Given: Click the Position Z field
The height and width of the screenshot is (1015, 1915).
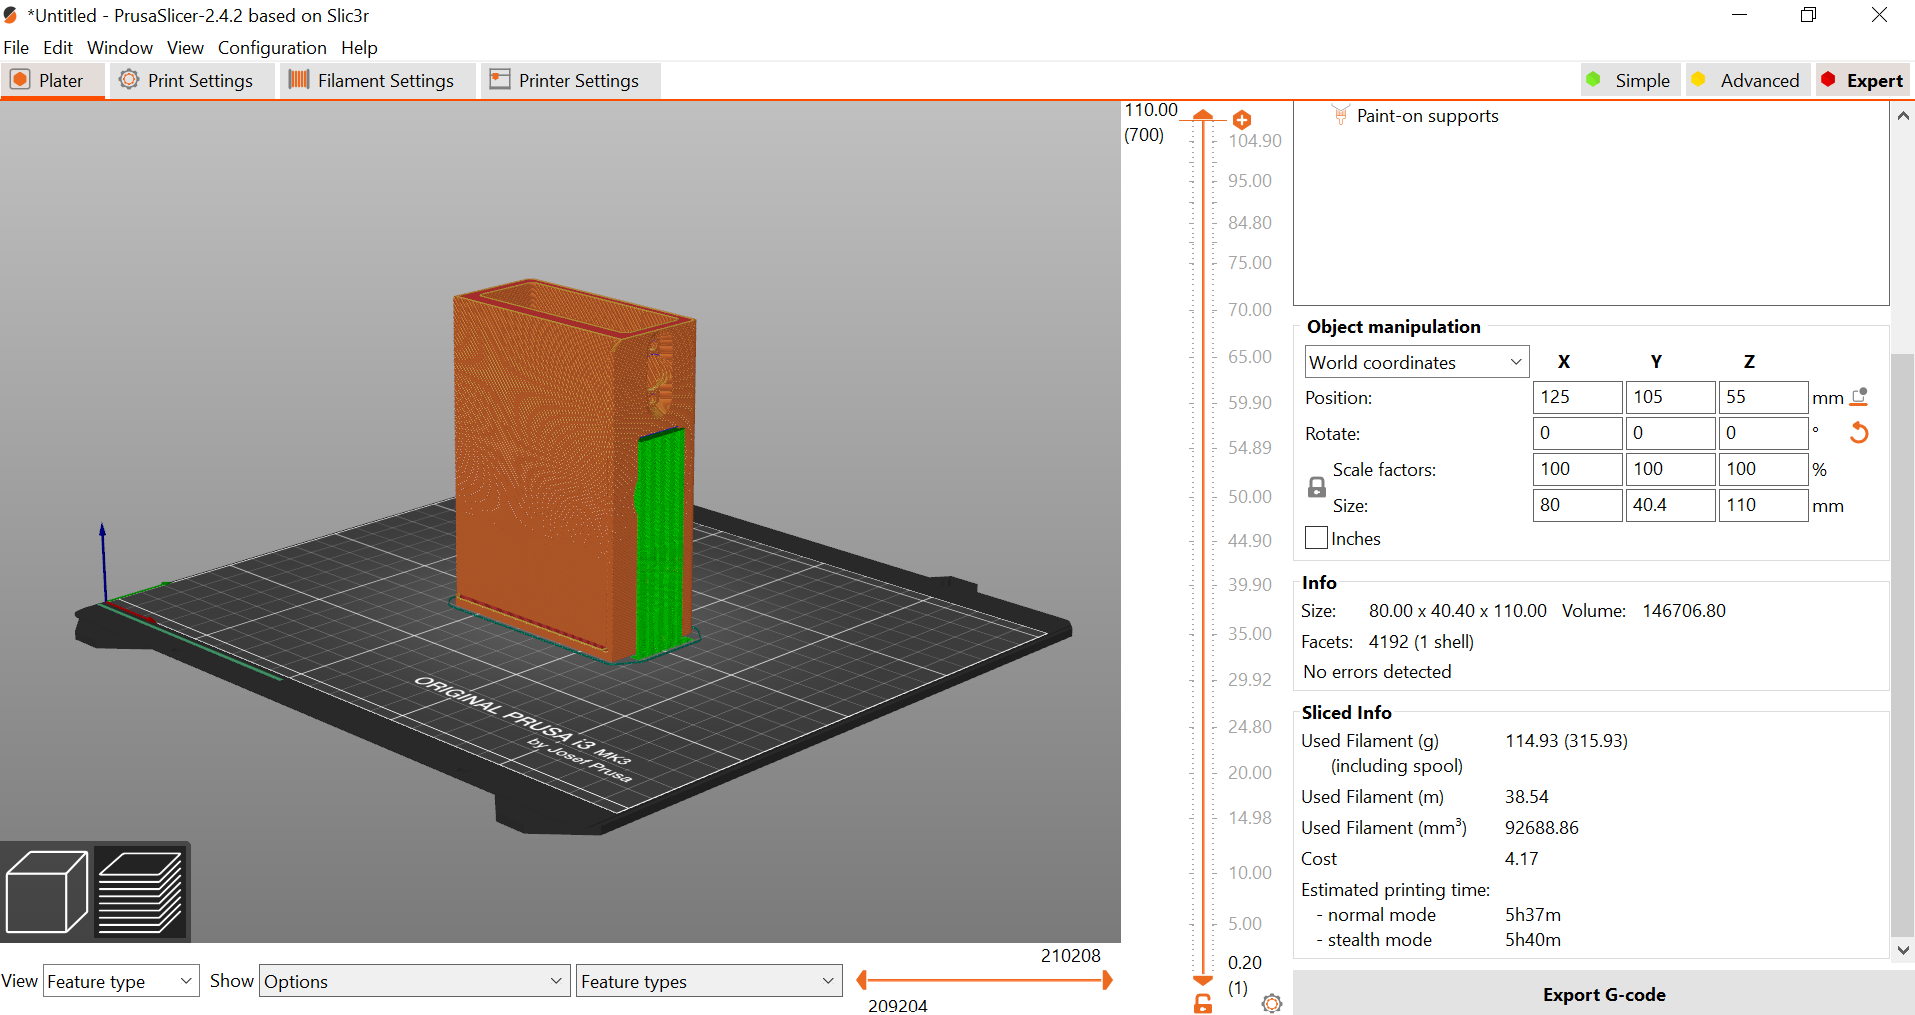Looking at the screenshot, I should pyautogui.click(x=1763, y=397).
